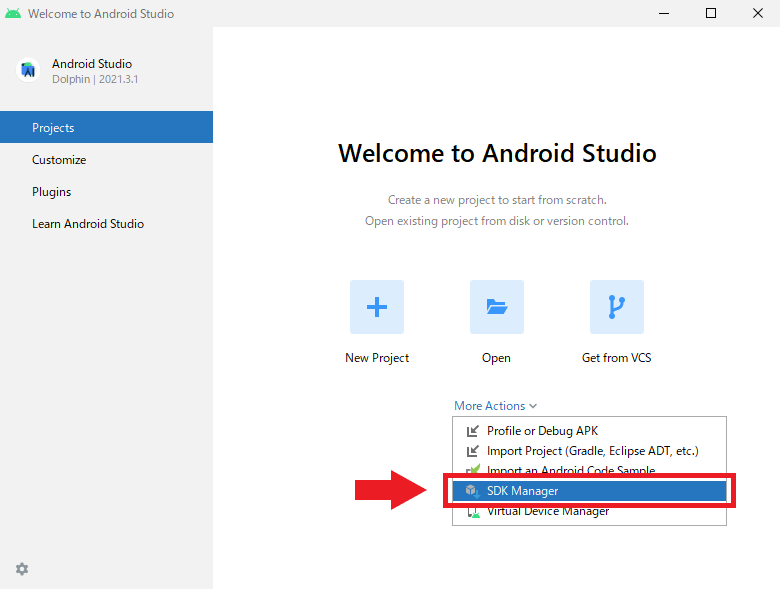Choose Import an Android Code Sample
This screenshot has height=589, width=780.
click(589, 468)
